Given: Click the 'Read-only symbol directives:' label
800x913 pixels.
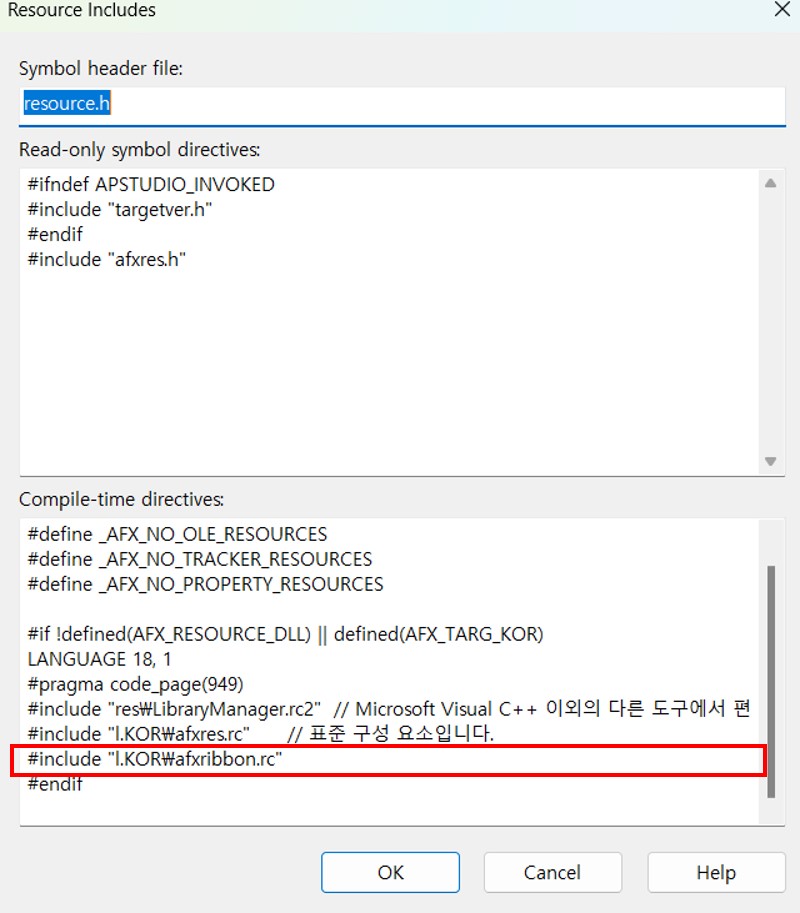Looking at the screenshot, I should point(140,150).
